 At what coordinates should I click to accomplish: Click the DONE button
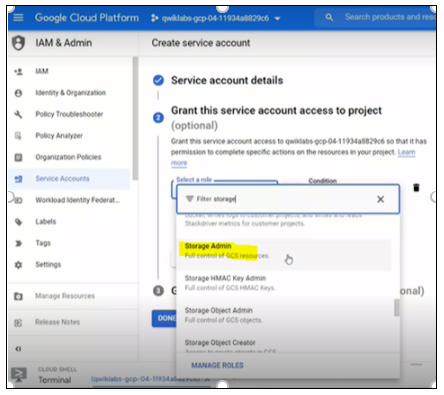pyautogui.click(x=164, y=318)
